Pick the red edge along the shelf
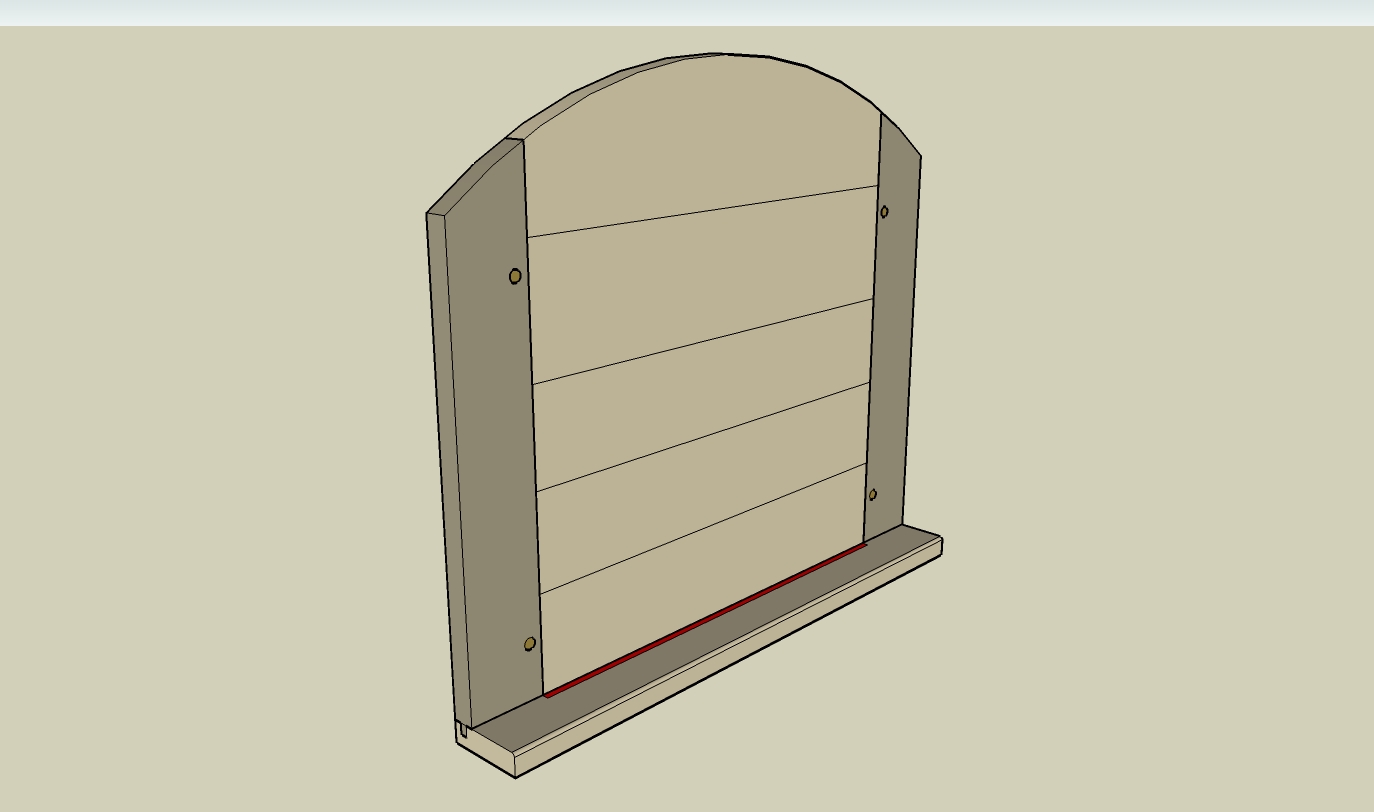1374x812 pixels. coord(705,621)
